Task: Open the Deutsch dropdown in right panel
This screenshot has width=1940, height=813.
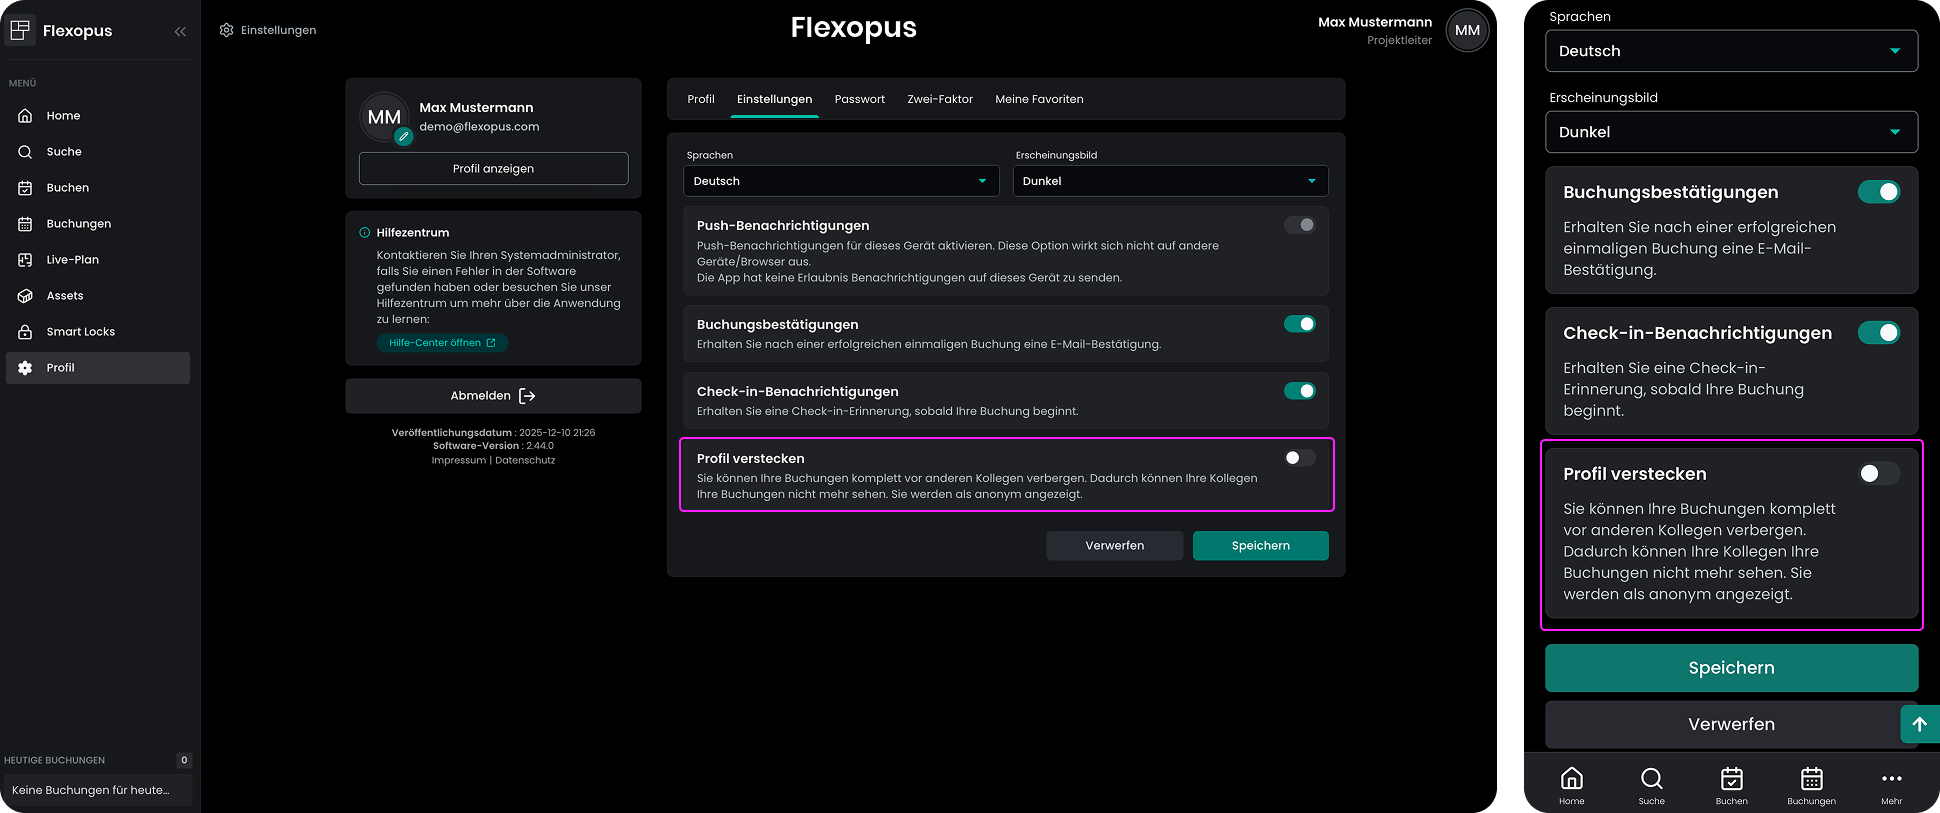Action: [x=1731, y=51]
